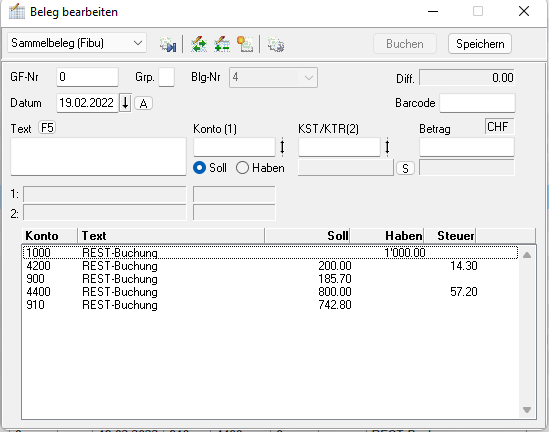Click the Beleg bearbeiten window title icon
Image resolution: width=549 pixels, height=432 pixels.
[x=17, y=12]
